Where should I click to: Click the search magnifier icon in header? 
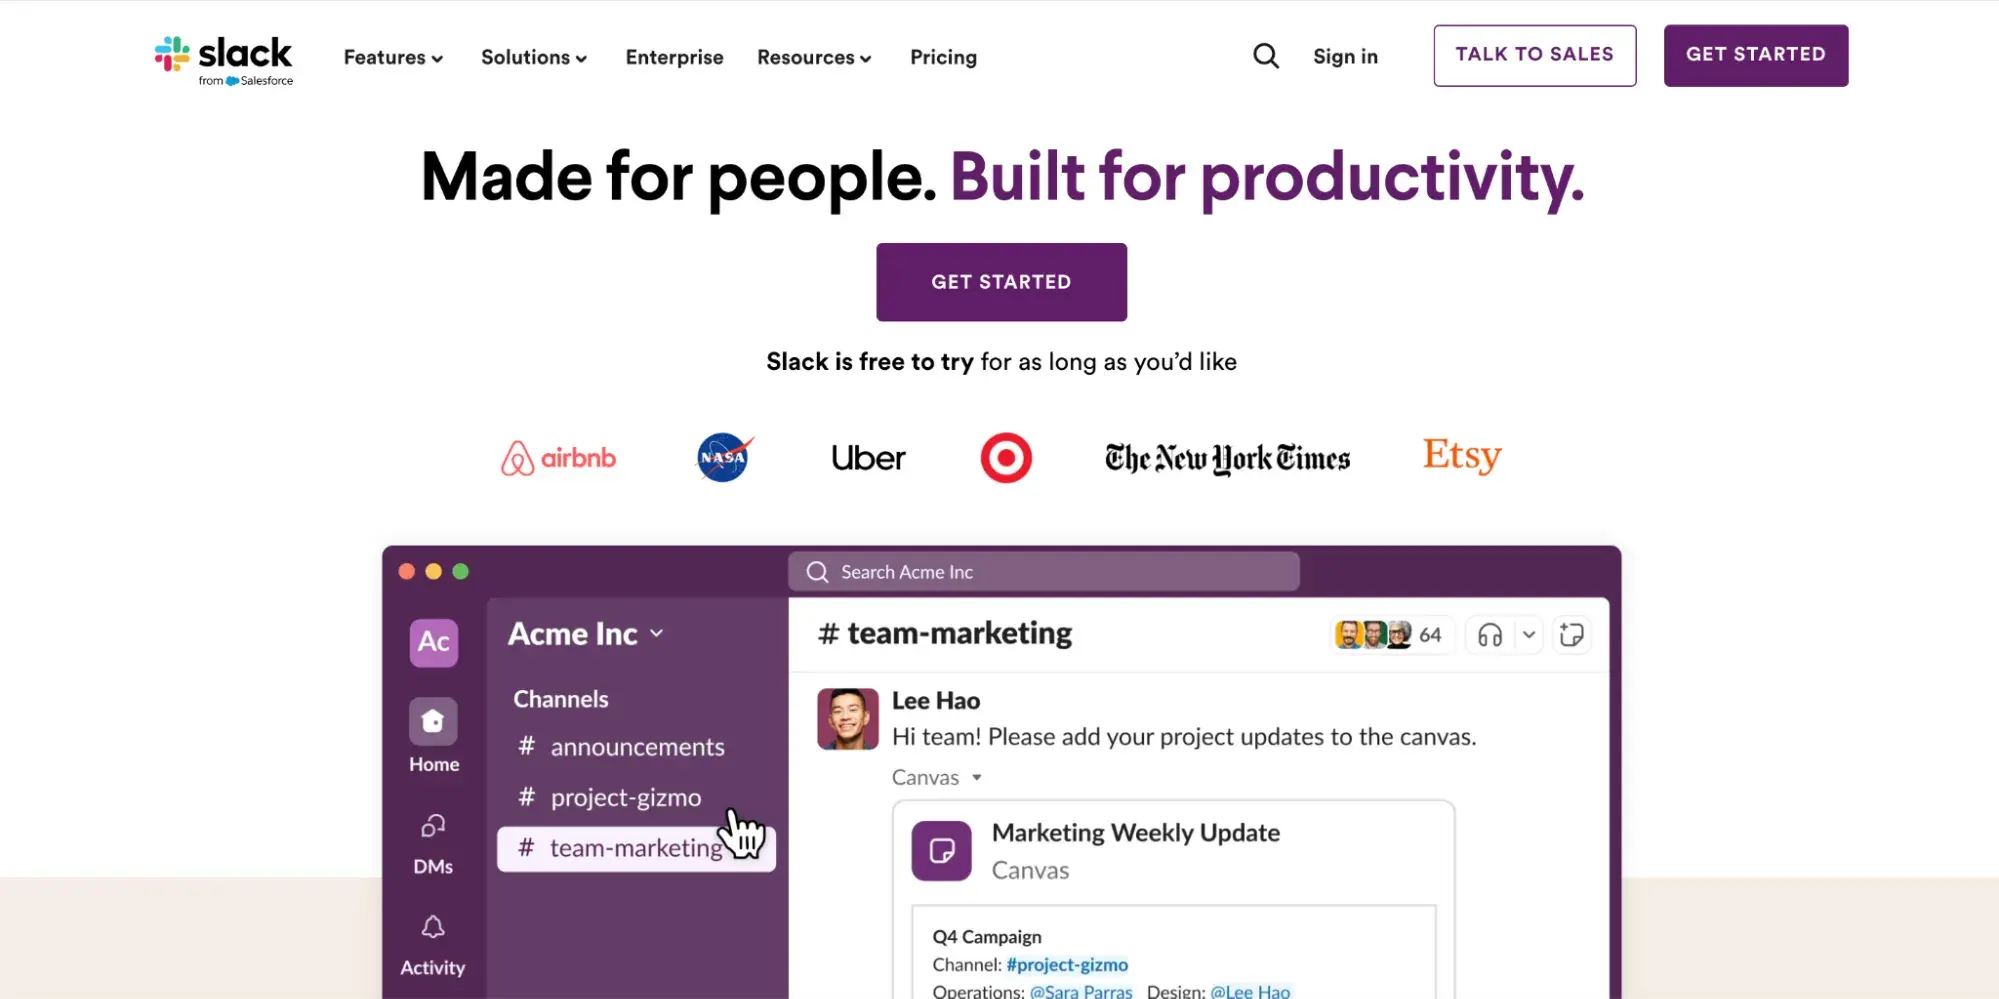1265,56
